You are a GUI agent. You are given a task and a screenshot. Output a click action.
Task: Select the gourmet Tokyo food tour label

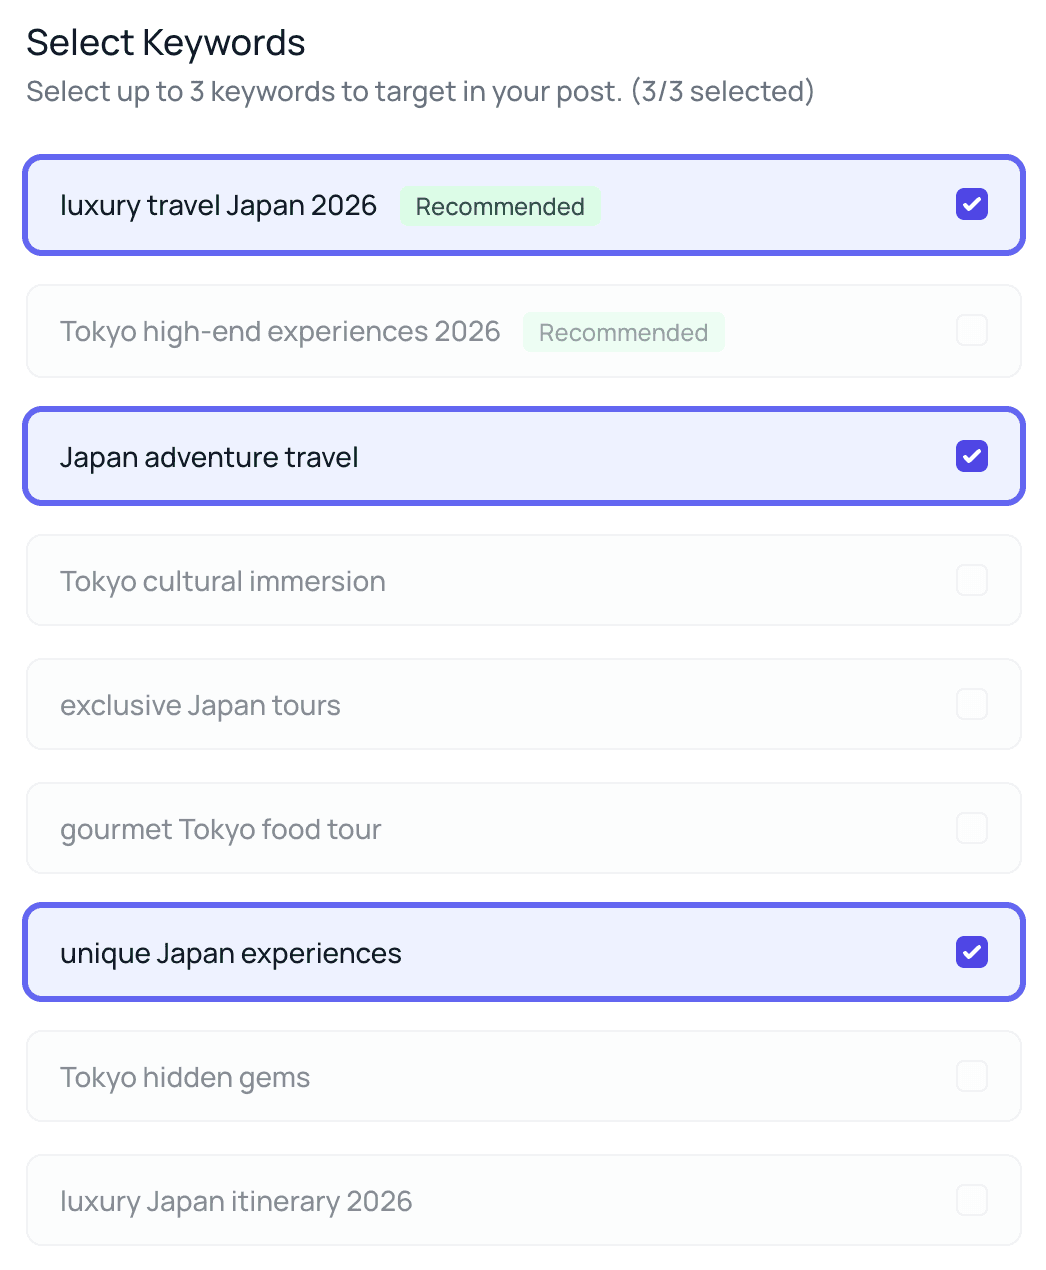[x=220, y=829]
